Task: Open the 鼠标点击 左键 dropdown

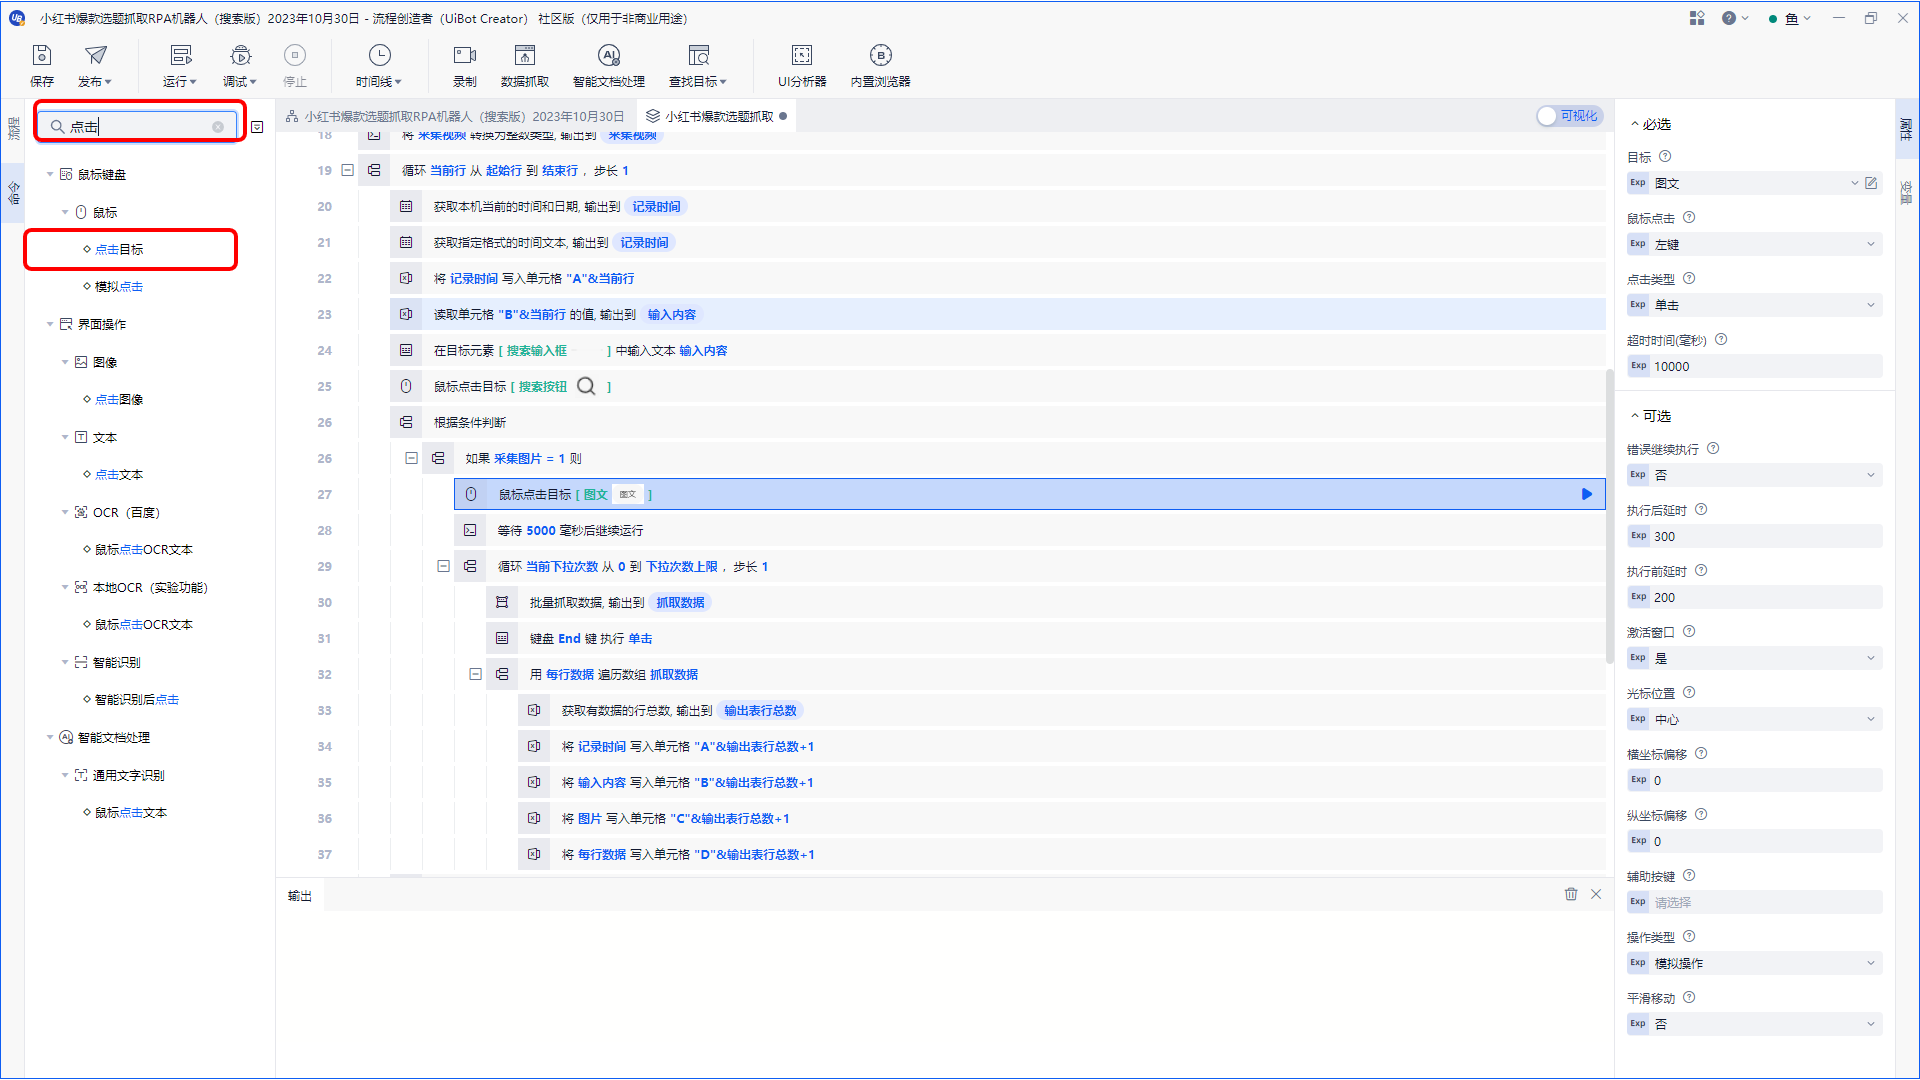Action: (1755, 244)
